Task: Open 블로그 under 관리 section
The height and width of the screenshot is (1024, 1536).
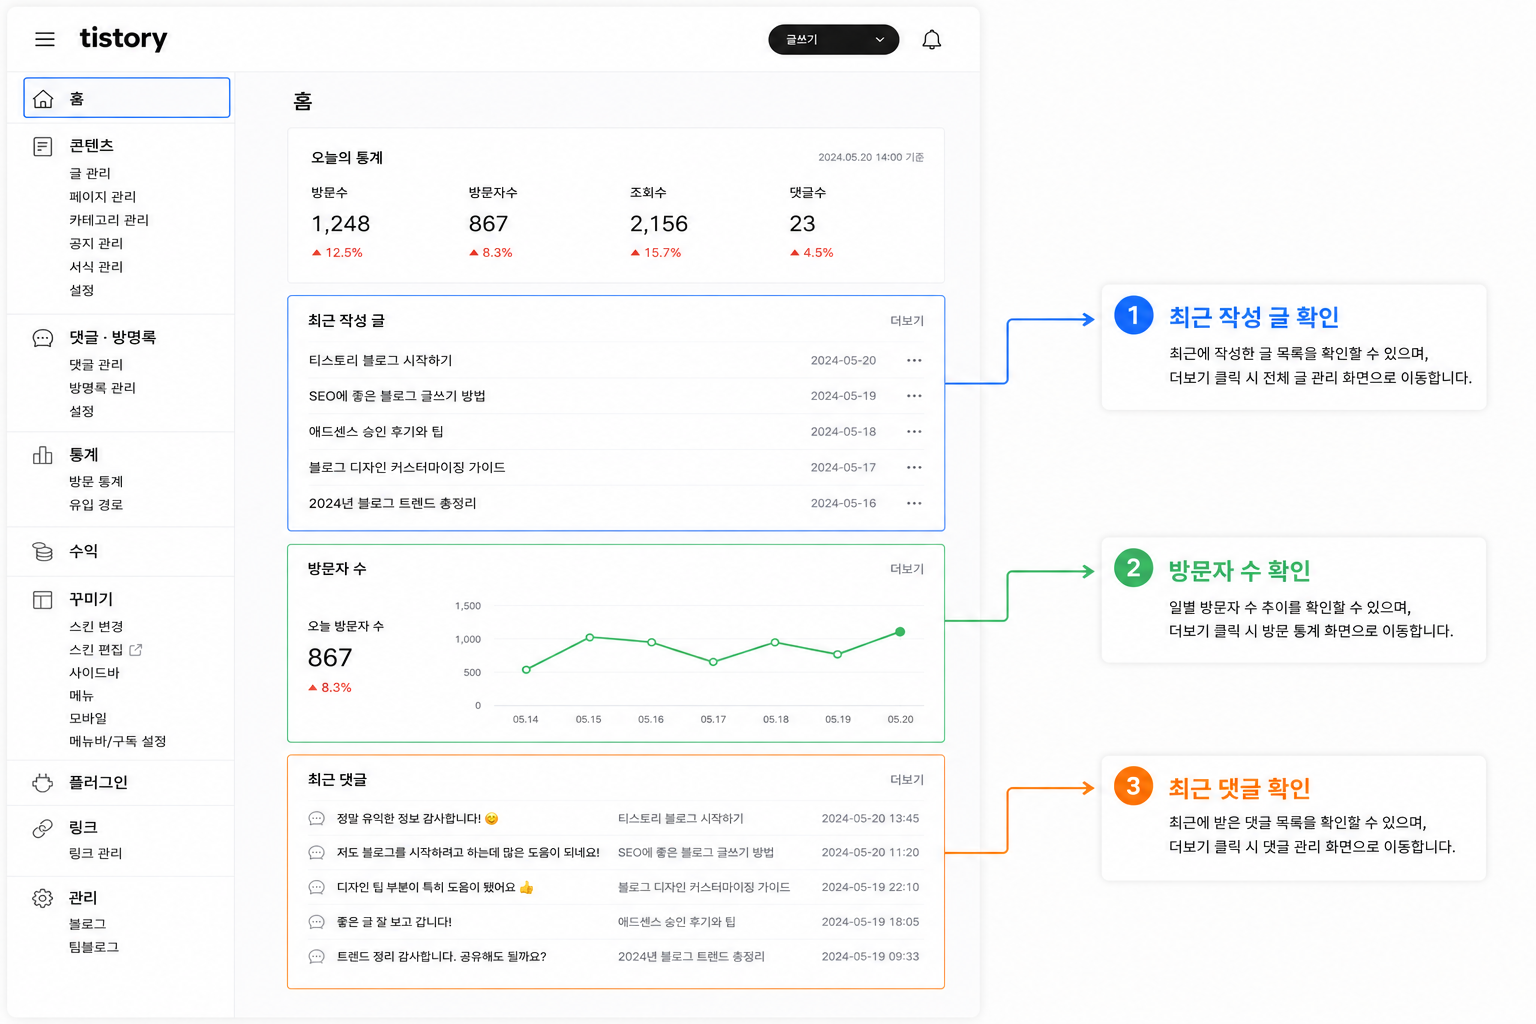Action: pos(87,924)
